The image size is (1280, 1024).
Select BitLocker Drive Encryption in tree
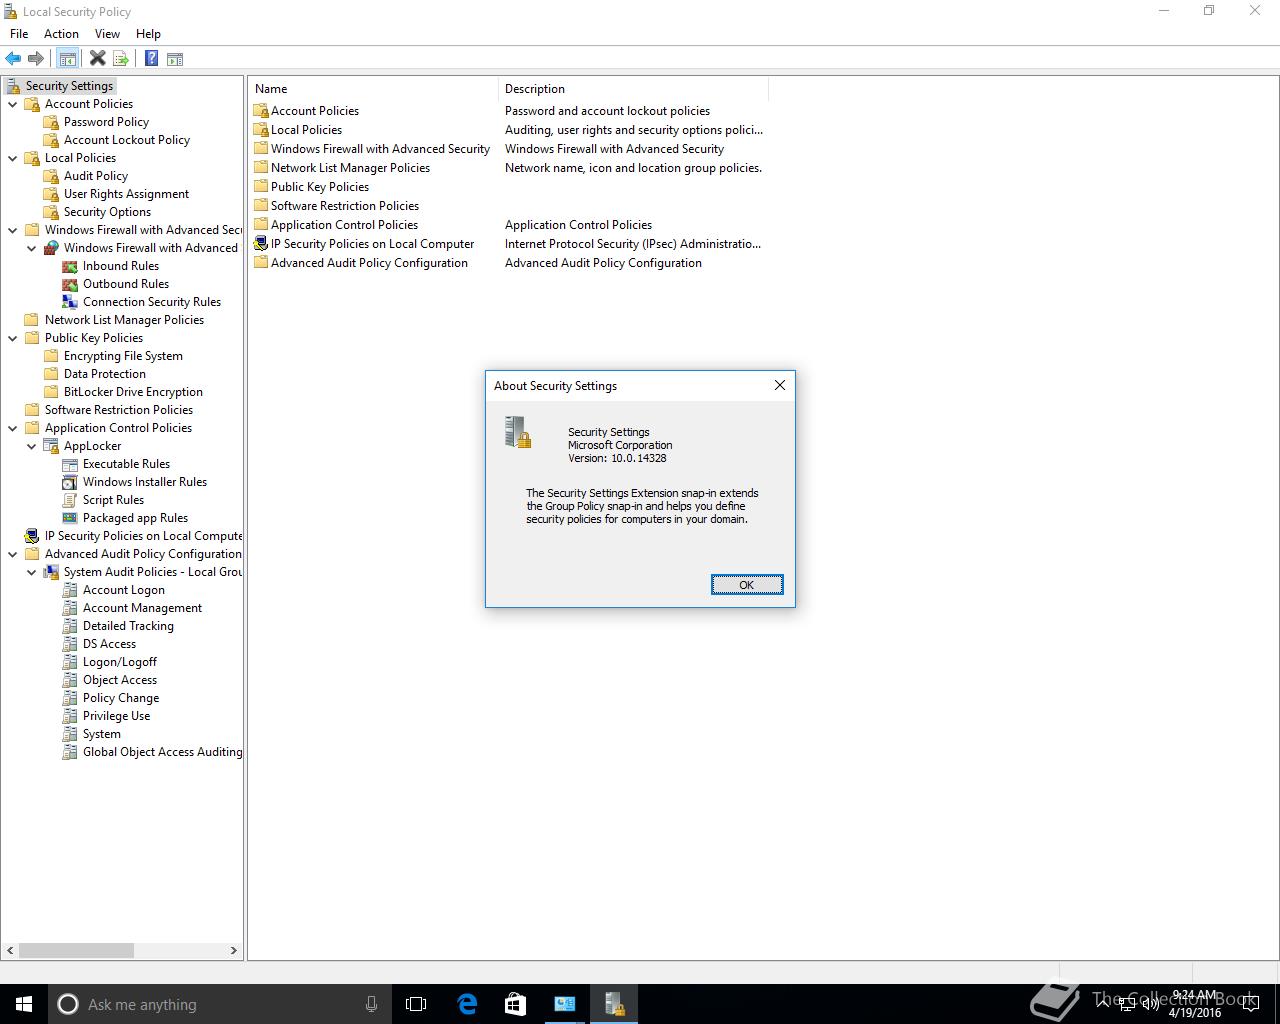(x=133, y=392)
